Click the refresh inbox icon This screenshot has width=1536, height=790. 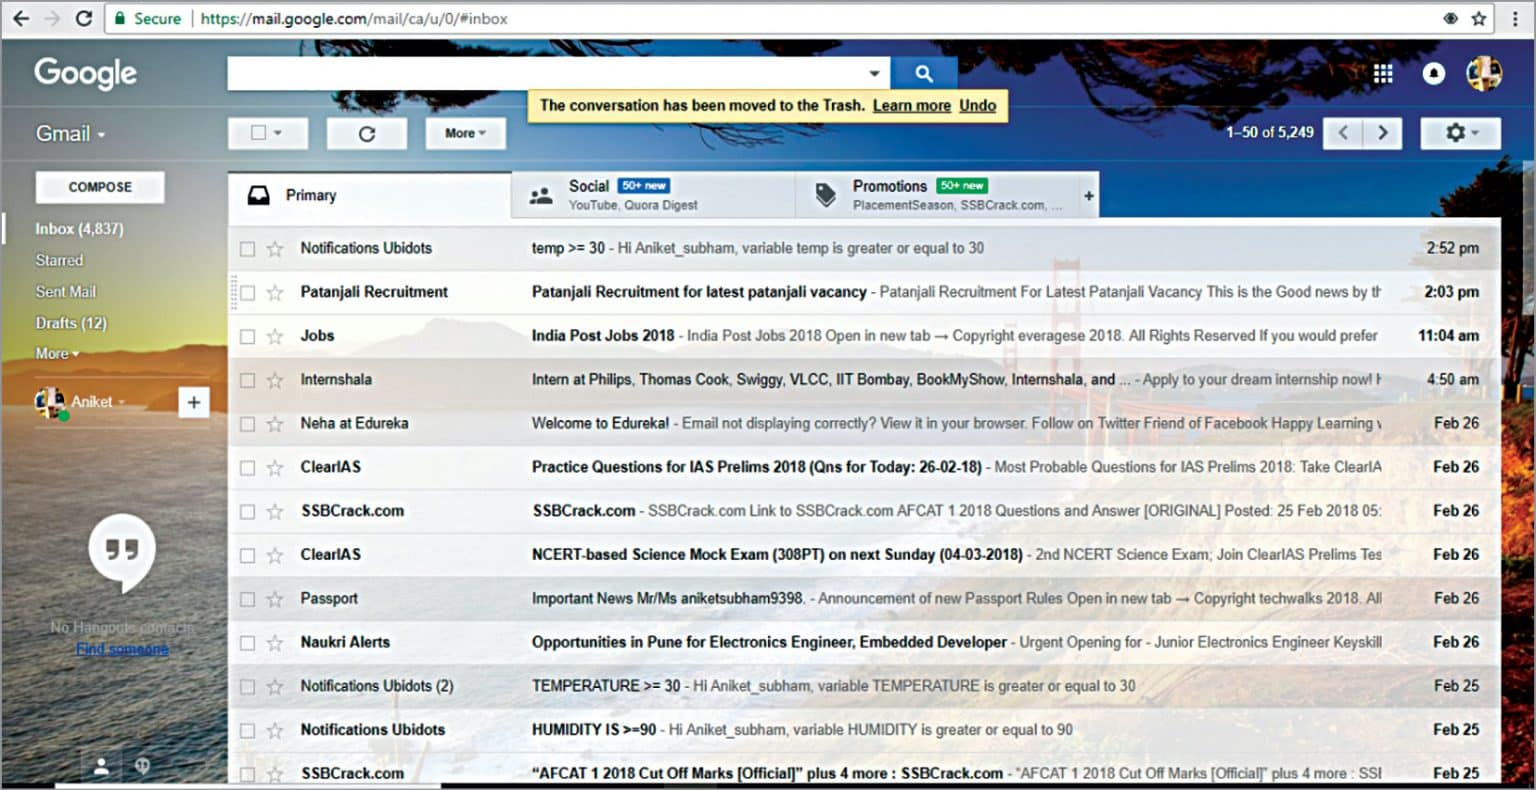coord(367,132)
